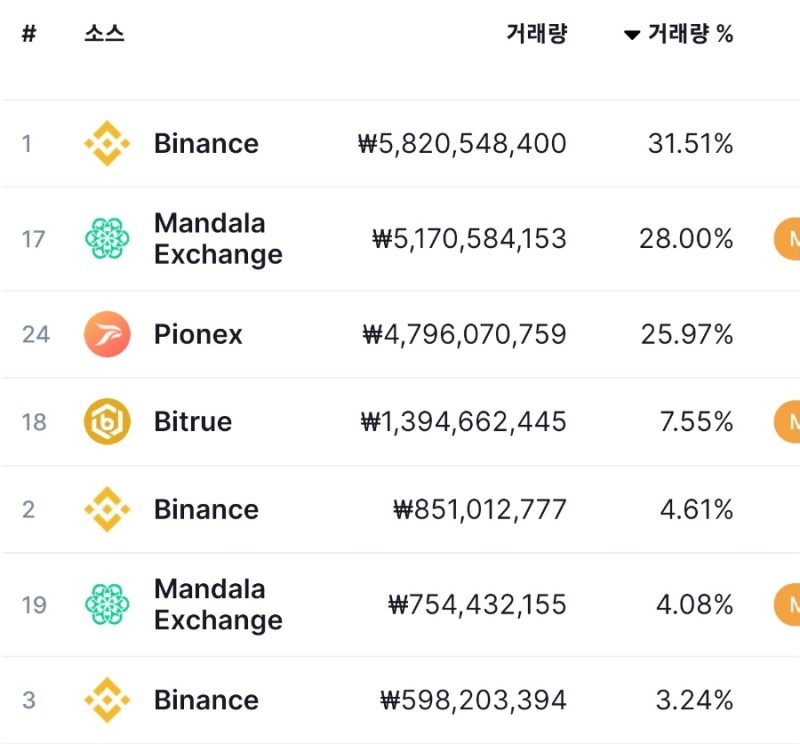This screenshot has height=744, width=800.
Task: Click the Binance logo in row 3
Action: click(x=107, y=700)
